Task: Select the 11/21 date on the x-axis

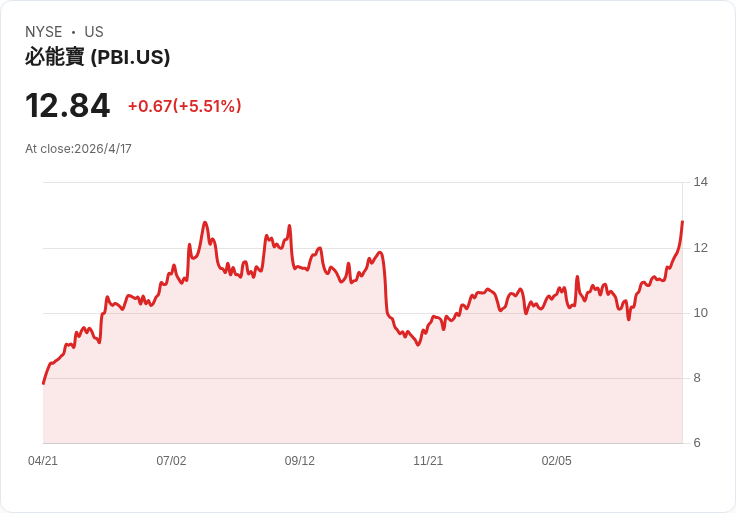Action: click(x=428, y=461)
